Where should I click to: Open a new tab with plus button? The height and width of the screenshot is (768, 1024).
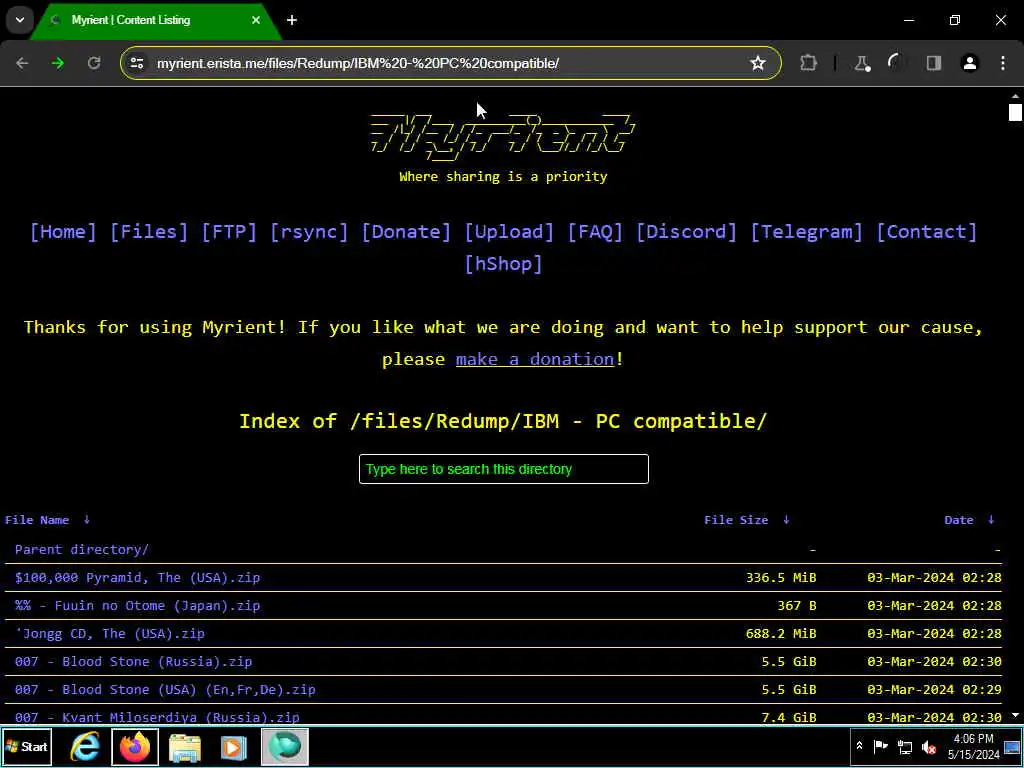click(x=292, y=20)
